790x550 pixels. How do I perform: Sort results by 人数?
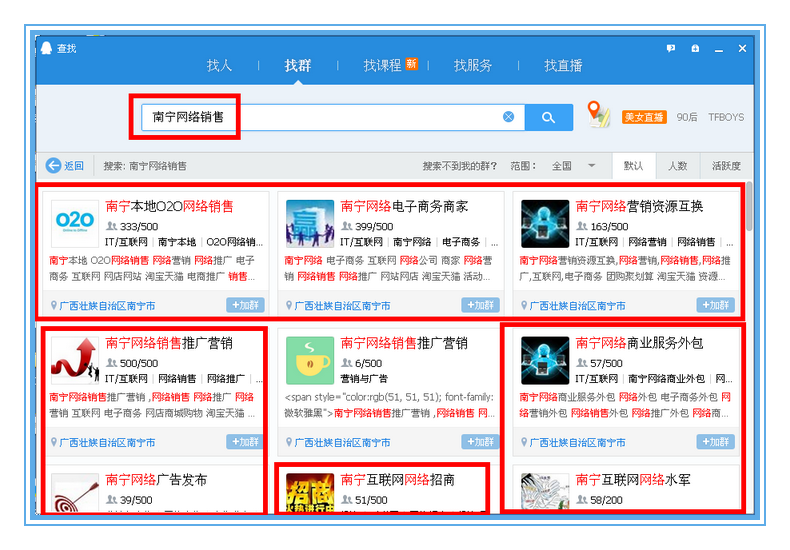pyautogui.click(x=678, y=166)
